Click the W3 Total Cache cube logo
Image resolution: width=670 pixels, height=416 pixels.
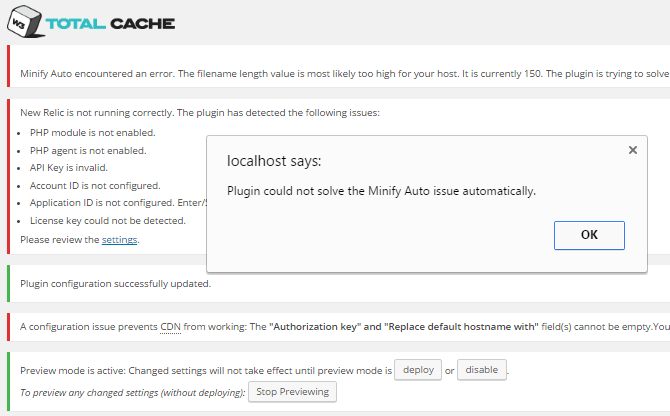click(x=24, y=21)
